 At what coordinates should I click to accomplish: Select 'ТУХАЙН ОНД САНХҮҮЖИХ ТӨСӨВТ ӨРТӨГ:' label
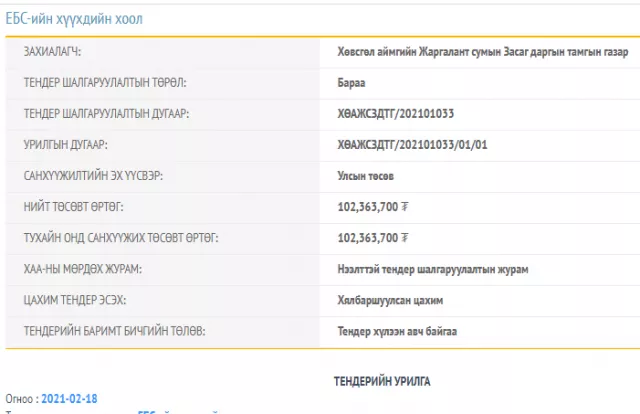[121, 238]
